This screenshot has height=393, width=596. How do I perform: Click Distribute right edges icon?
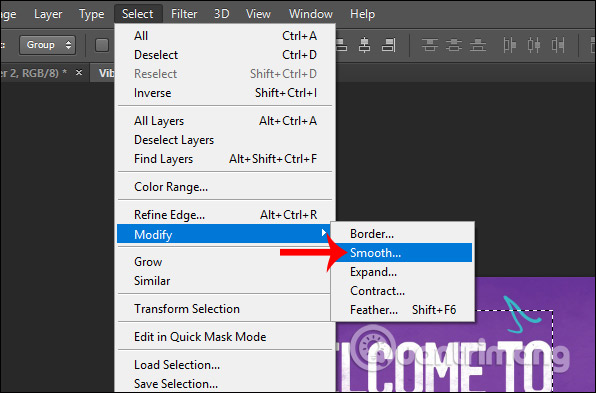pos(558,45)
